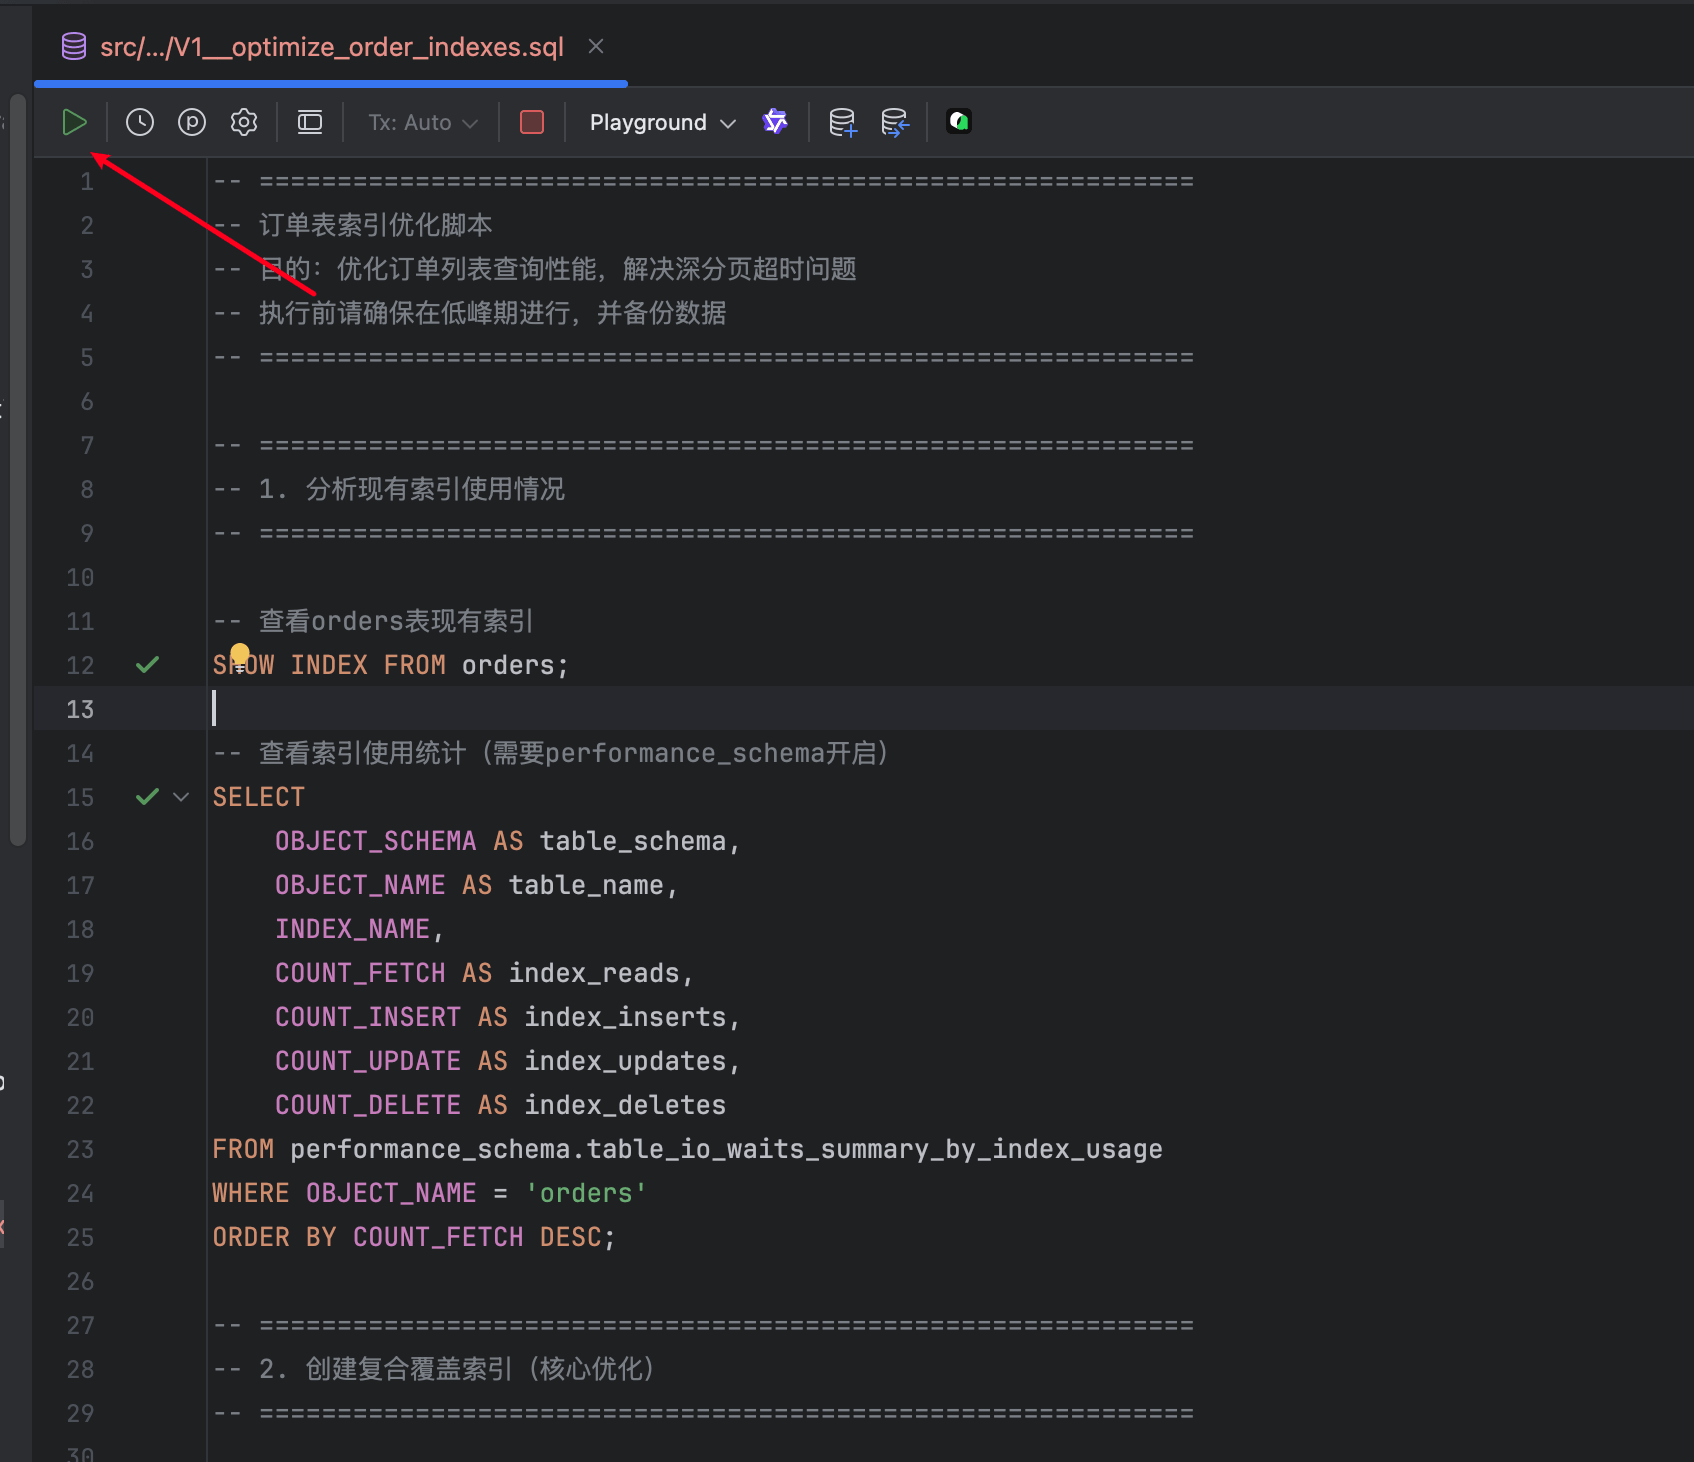1694x1462 pixels.
Task: Collapse the SELECT statement at line 15
Action: 181,797
